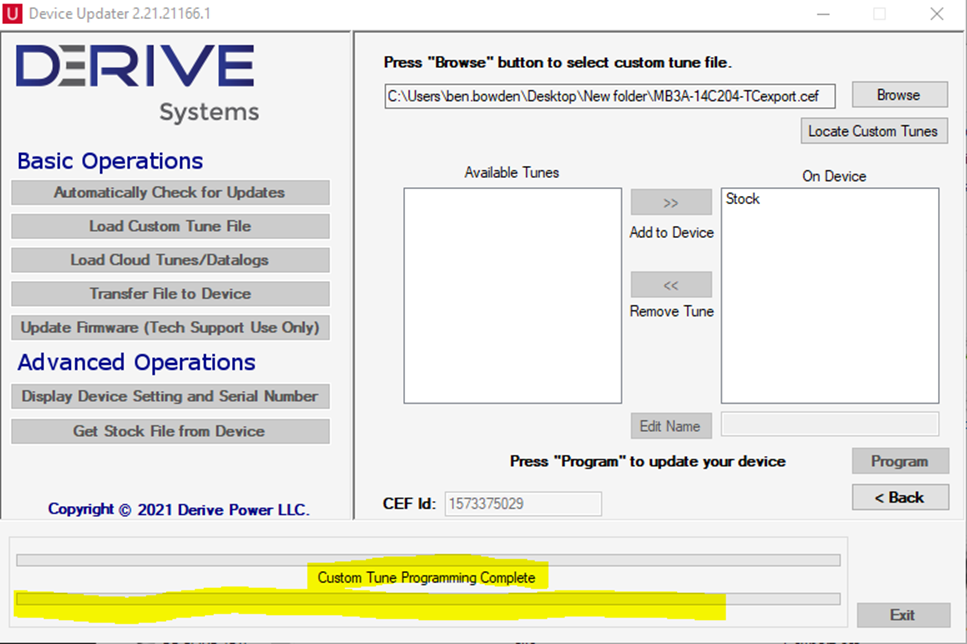Click the On Device label
This screenshot has width=967, height=644.
pyautogui.click(x=834, y=176)
